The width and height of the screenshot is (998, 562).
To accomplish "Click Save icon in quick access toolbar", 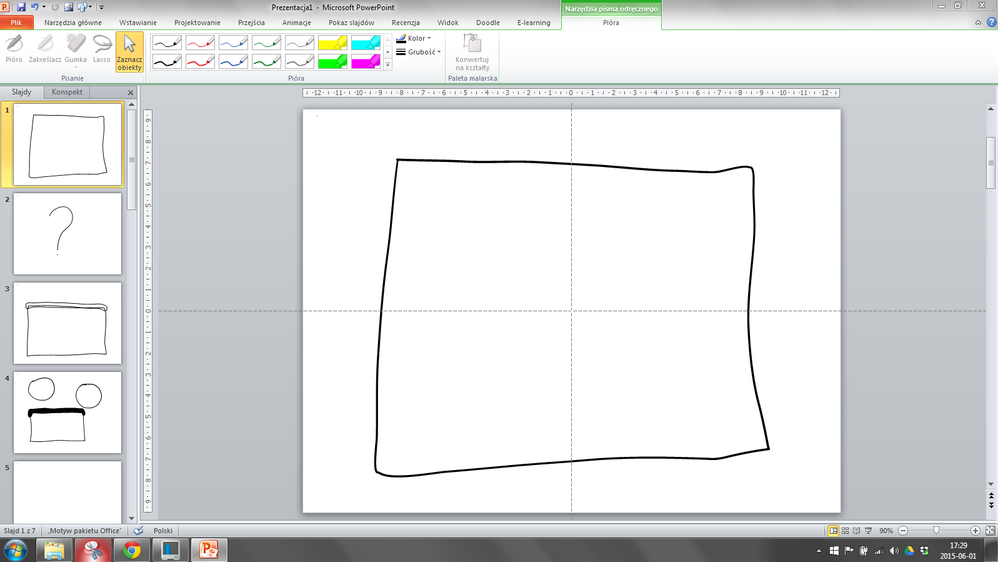I will coord(20,7).
